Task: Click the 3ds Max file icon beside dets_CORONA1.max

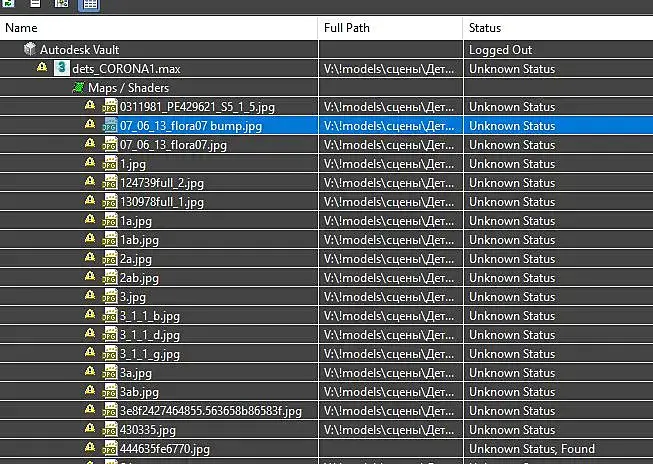Action: (62, 68)
